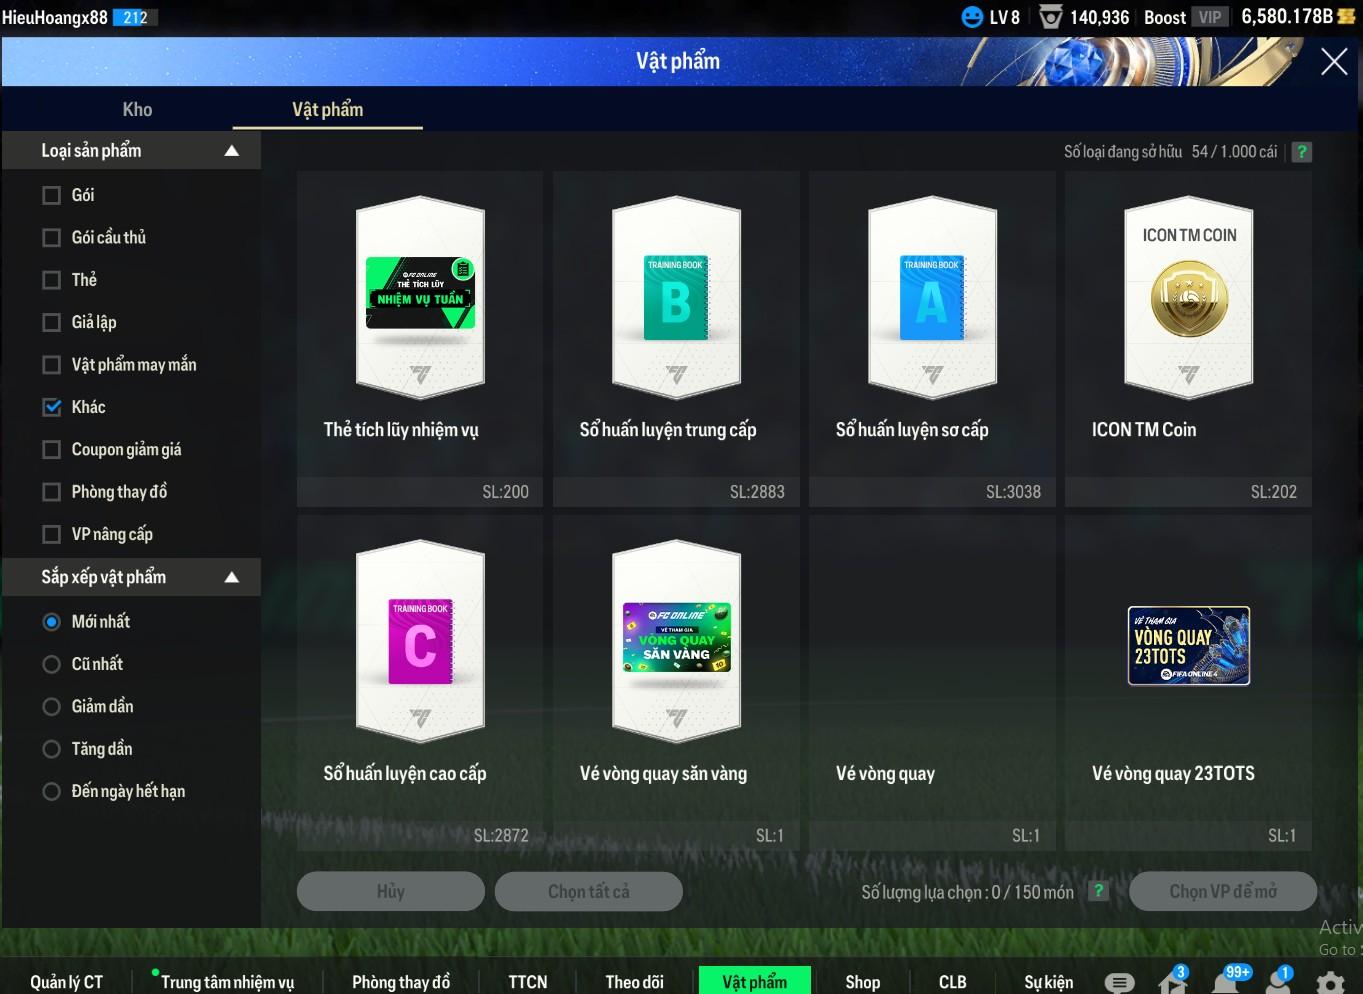Click the emoji face icon beside LV 8
This screenshot has height=994, width=1363.
tap(972, 17)
